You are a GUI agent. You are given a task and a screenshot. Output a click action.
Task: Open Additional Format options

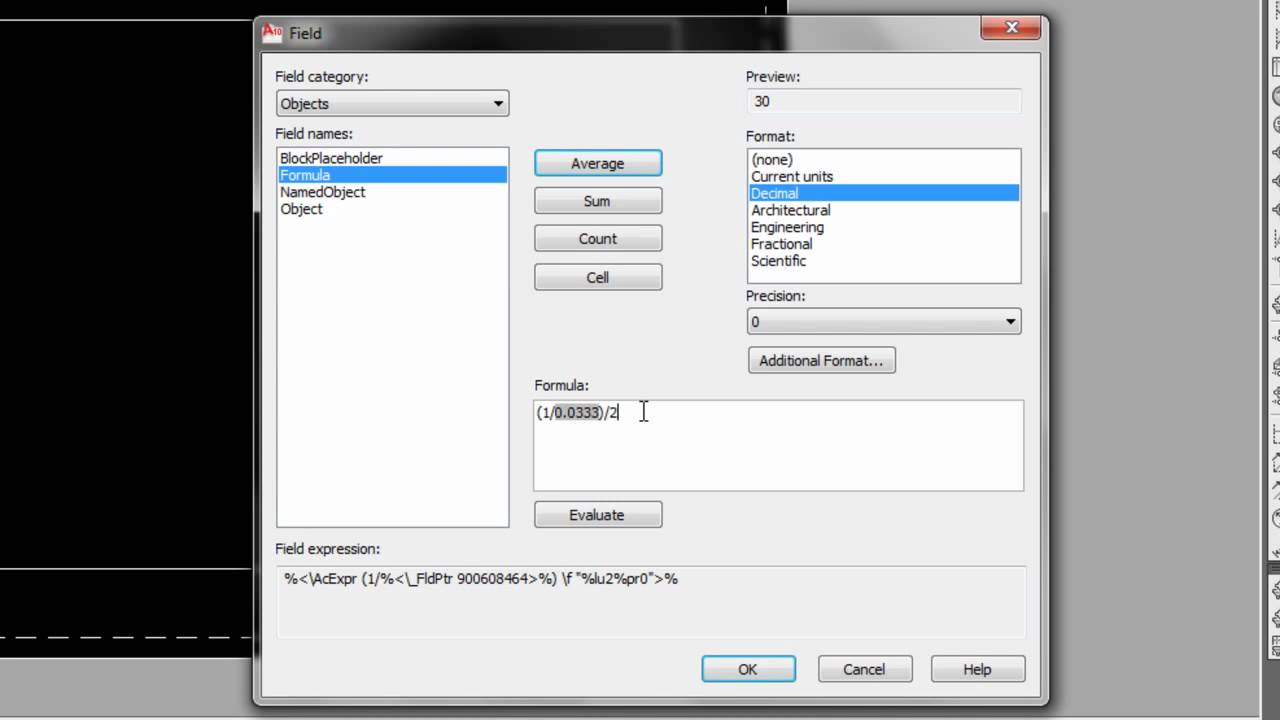822,361
